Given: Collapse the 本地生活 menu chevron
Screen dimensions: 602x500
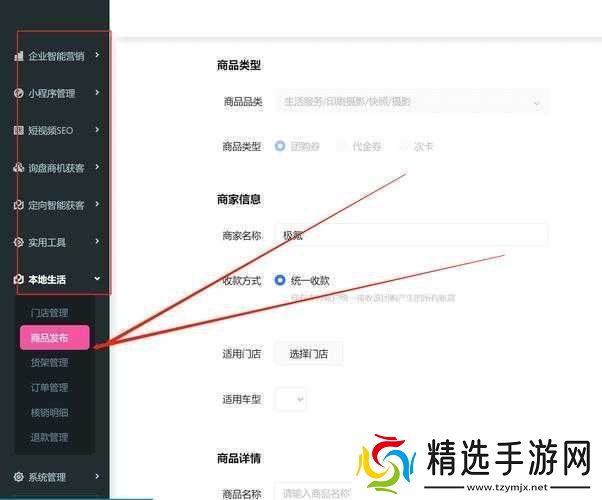Looking at the screenshot, I should click(x=97, y=280).
